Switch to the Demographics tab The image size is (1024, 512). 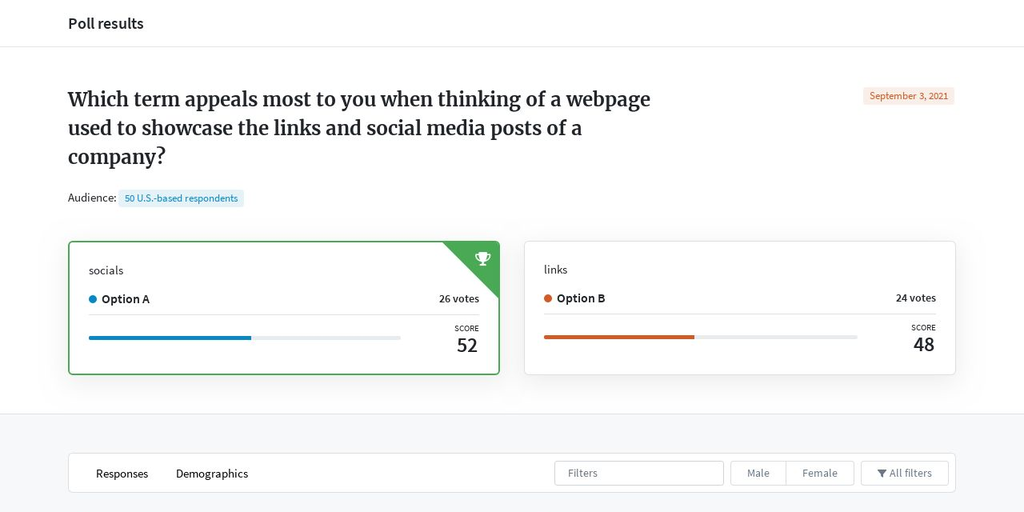pyautogui.click(x=212, y=473)
